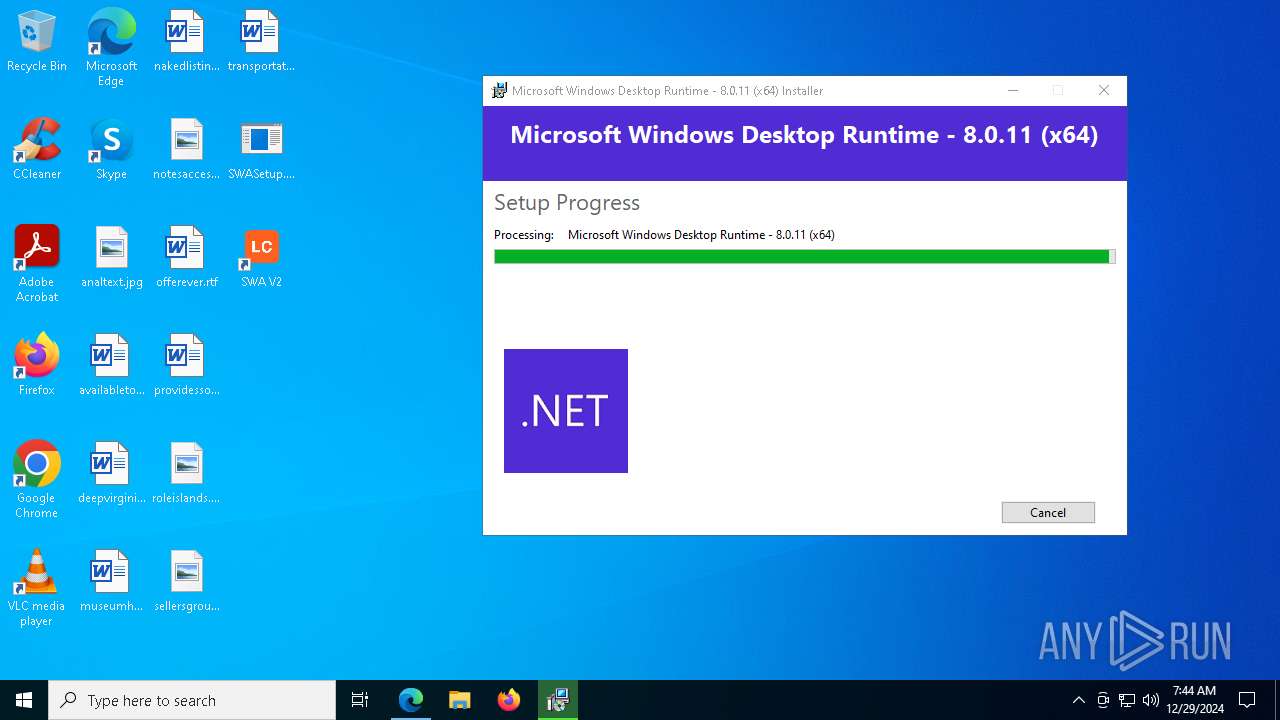
Task: Select the Firefox desktop shortcut
Action: 37,366
